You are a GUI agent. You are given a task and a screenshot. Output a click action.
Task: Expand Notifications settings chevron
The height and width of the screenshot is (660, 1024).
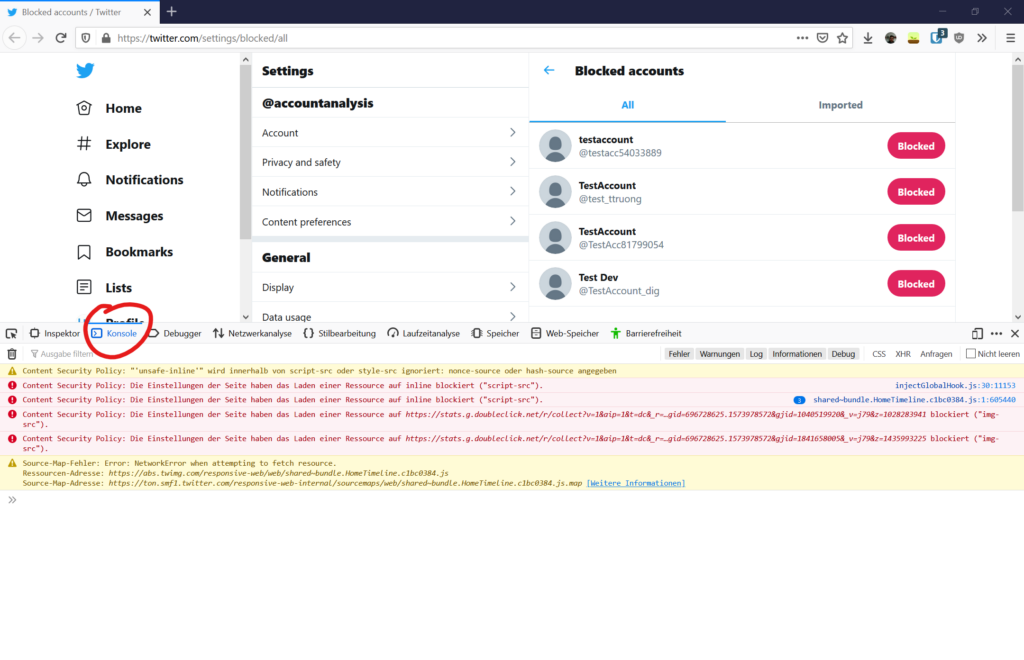point(513,191)
